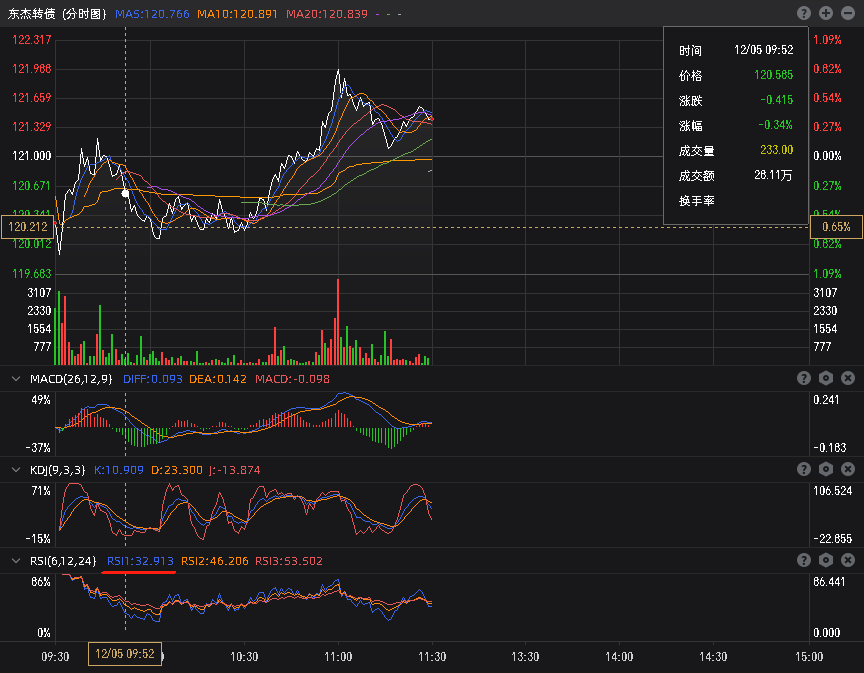Click the 东杰转债 分时图 title
This screenshot has width=864, height=673.
[x=55, y=13]
